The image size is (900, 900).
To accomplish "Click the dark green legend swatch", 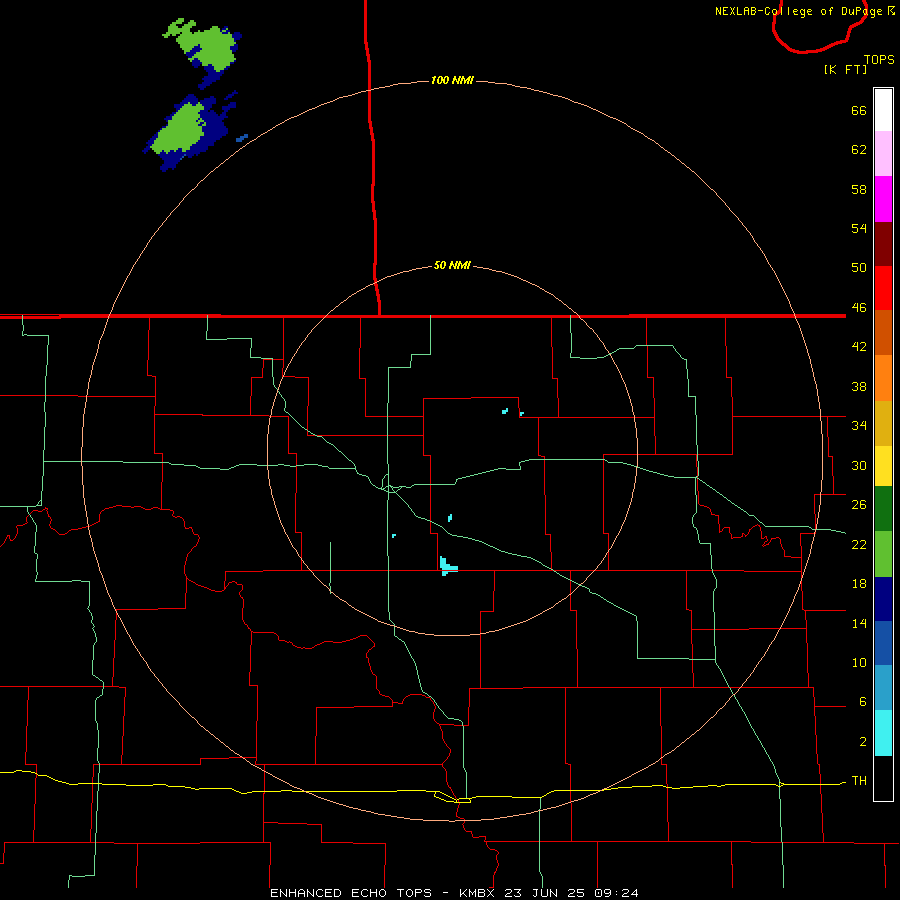I will (x=883, y=509).
